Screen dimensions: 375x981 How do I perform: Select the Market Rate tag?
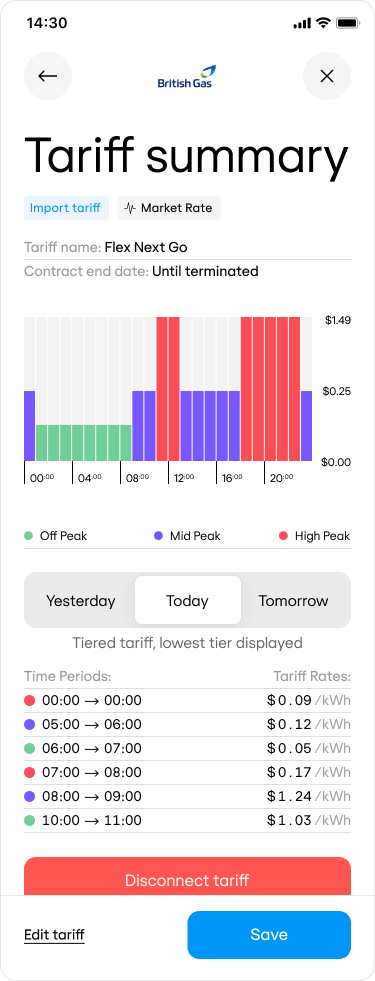click(x=169, y=208)
